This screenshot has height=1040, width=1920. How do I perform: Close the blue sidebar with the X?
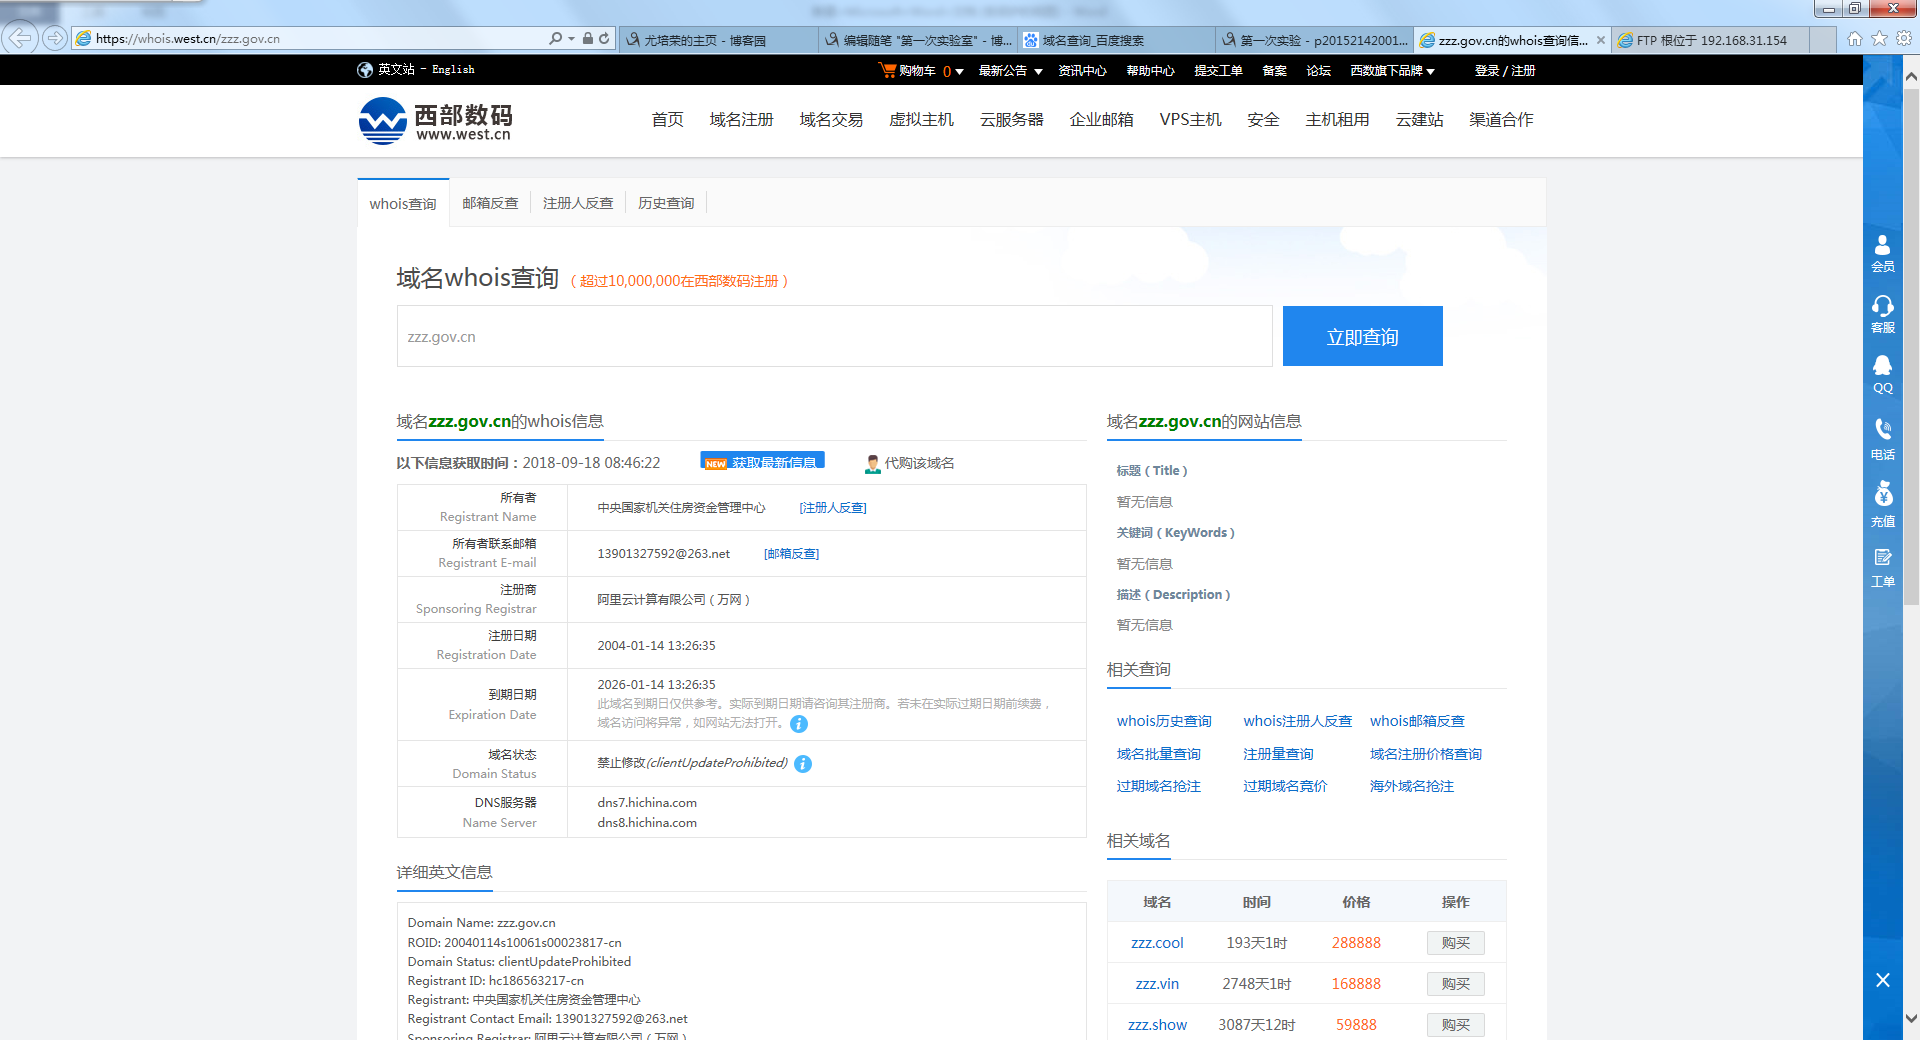coord(1883,980)
